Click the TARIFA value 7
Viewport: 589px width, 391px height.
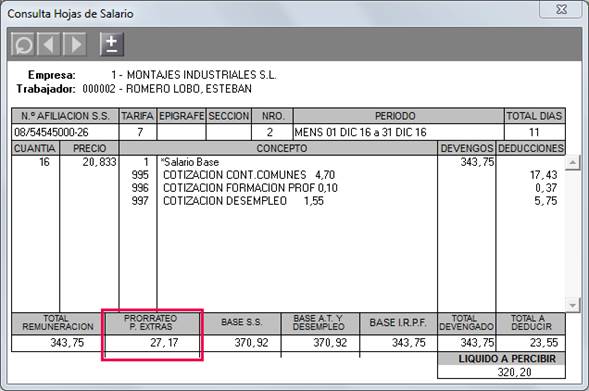(x=140, y=132)
